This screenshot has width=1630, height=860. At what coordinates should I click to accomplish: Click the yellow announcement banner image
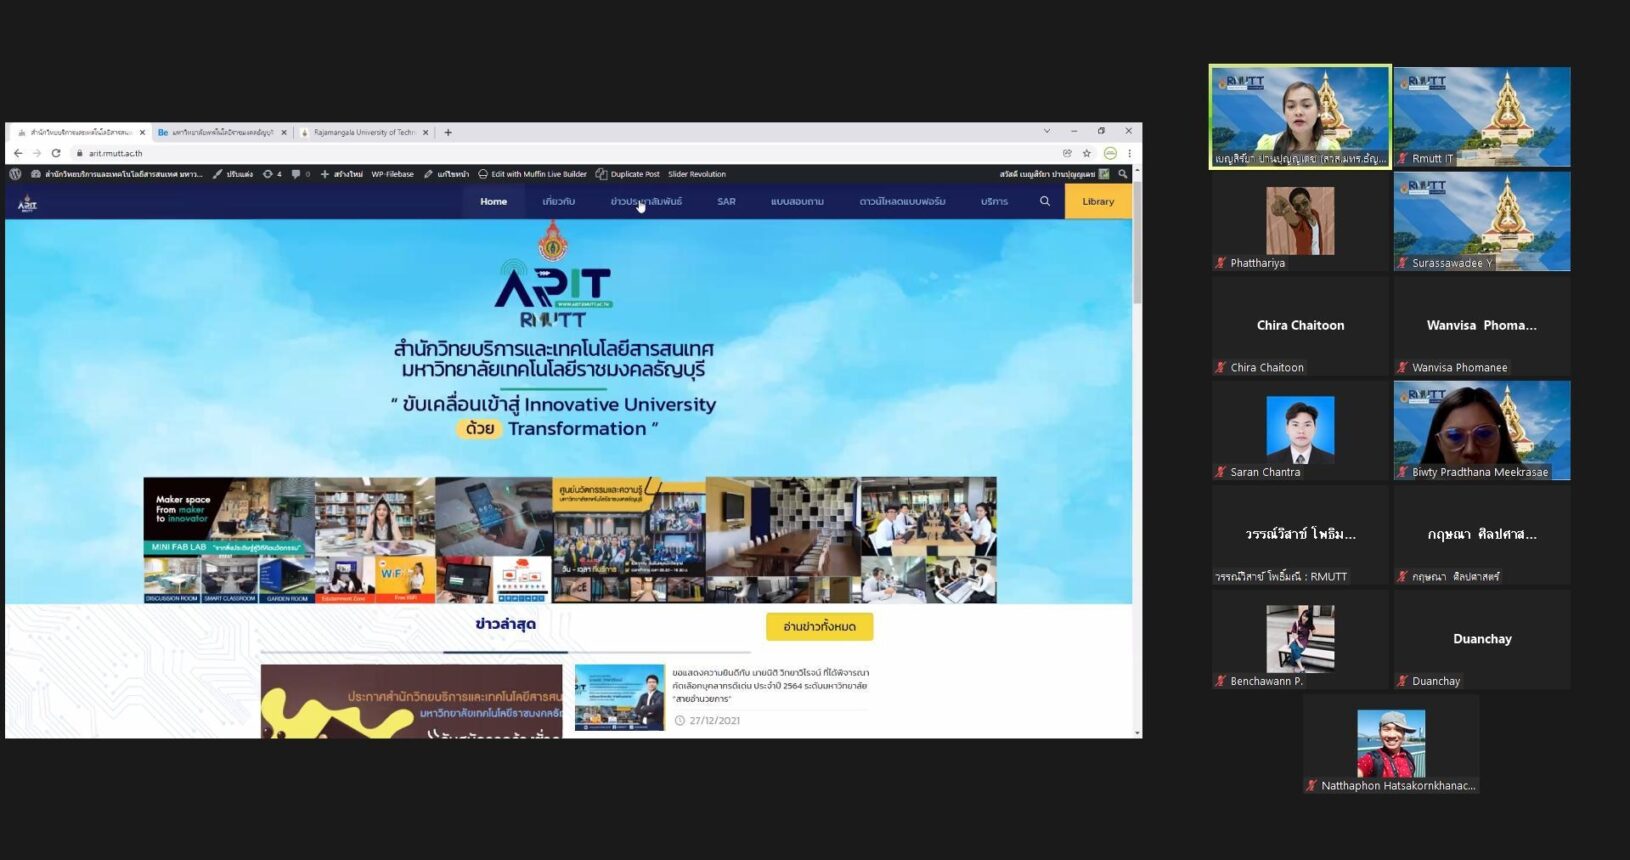pyautogui.click(x=411, y=701)
